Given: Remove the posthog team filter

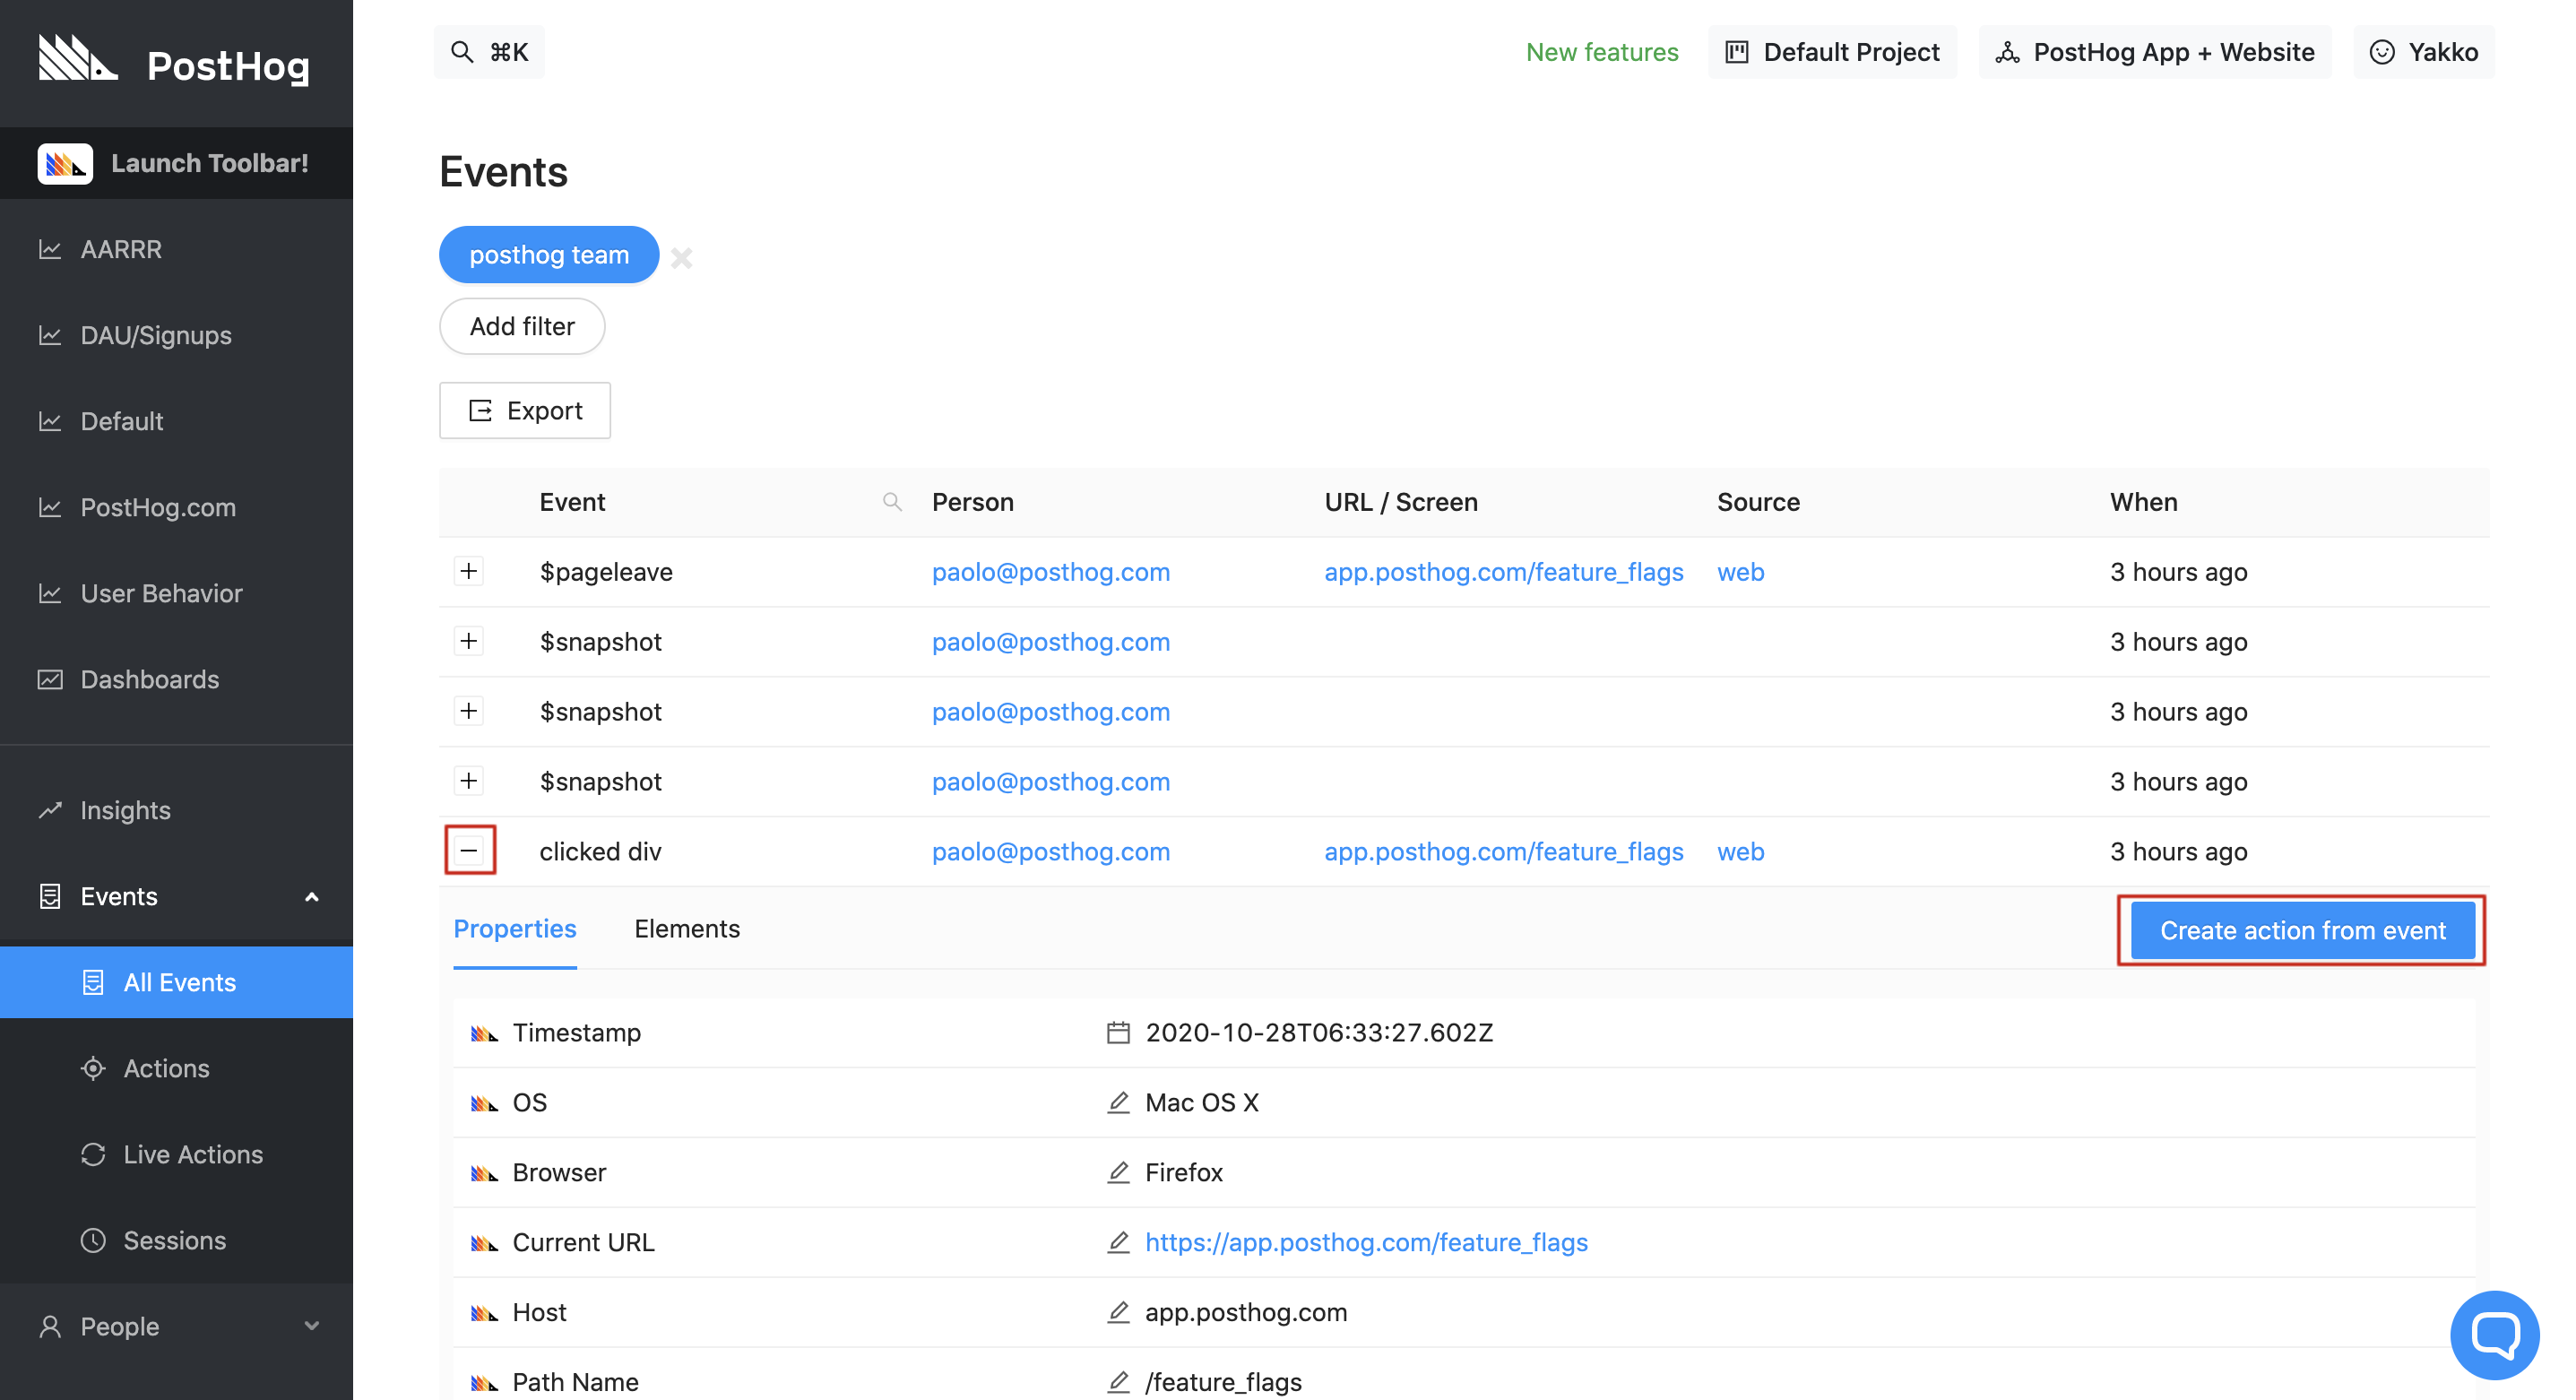Looking at the screenshot, I should [x=681, y=258].
